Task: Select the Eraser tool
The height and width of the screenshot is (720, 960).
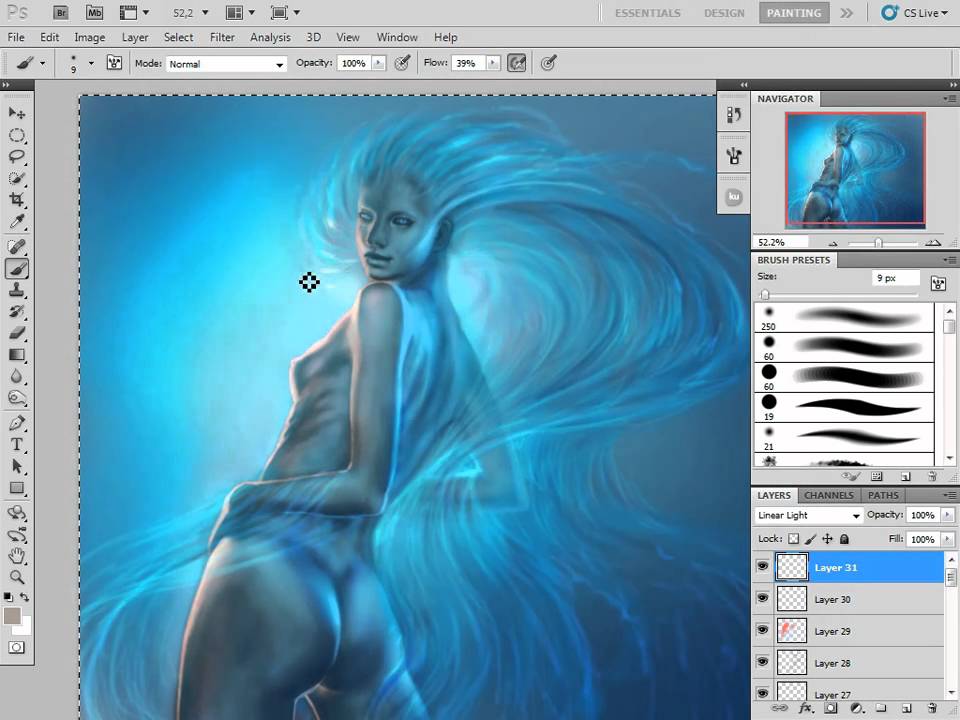Action: 17,333
